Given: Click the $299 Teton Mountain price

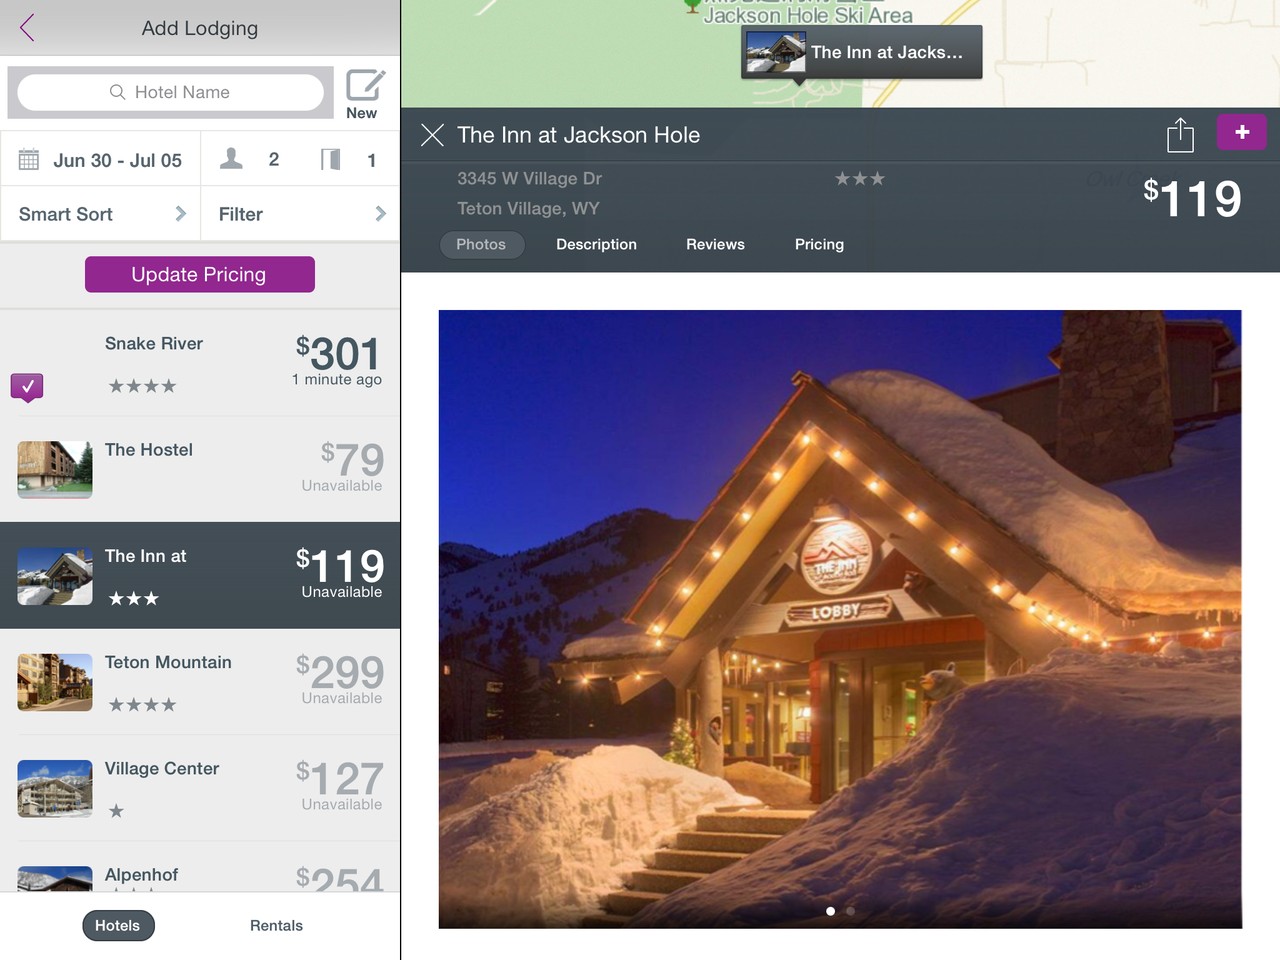Looking at the screenshot, I should [340, 672].
